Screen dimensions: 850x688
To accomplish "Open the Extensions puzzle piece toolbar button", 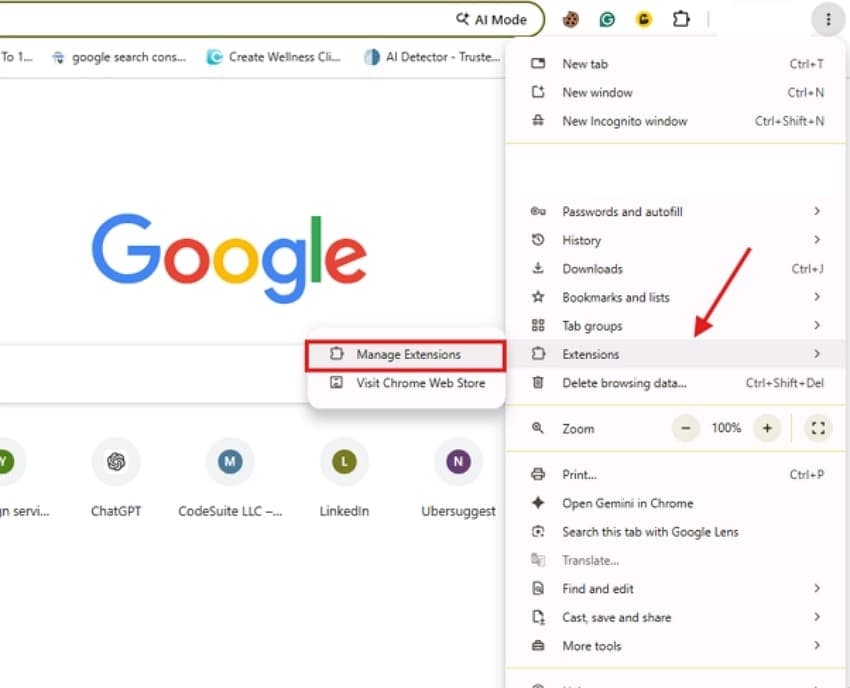I will [x=681, y=20].
